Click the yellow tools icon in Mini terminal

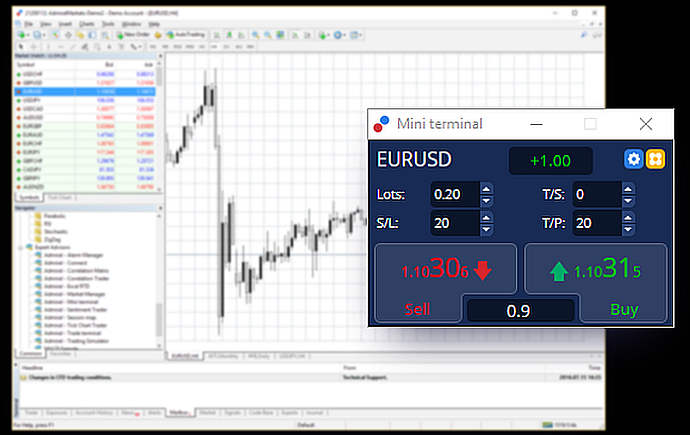pos(655,160)
